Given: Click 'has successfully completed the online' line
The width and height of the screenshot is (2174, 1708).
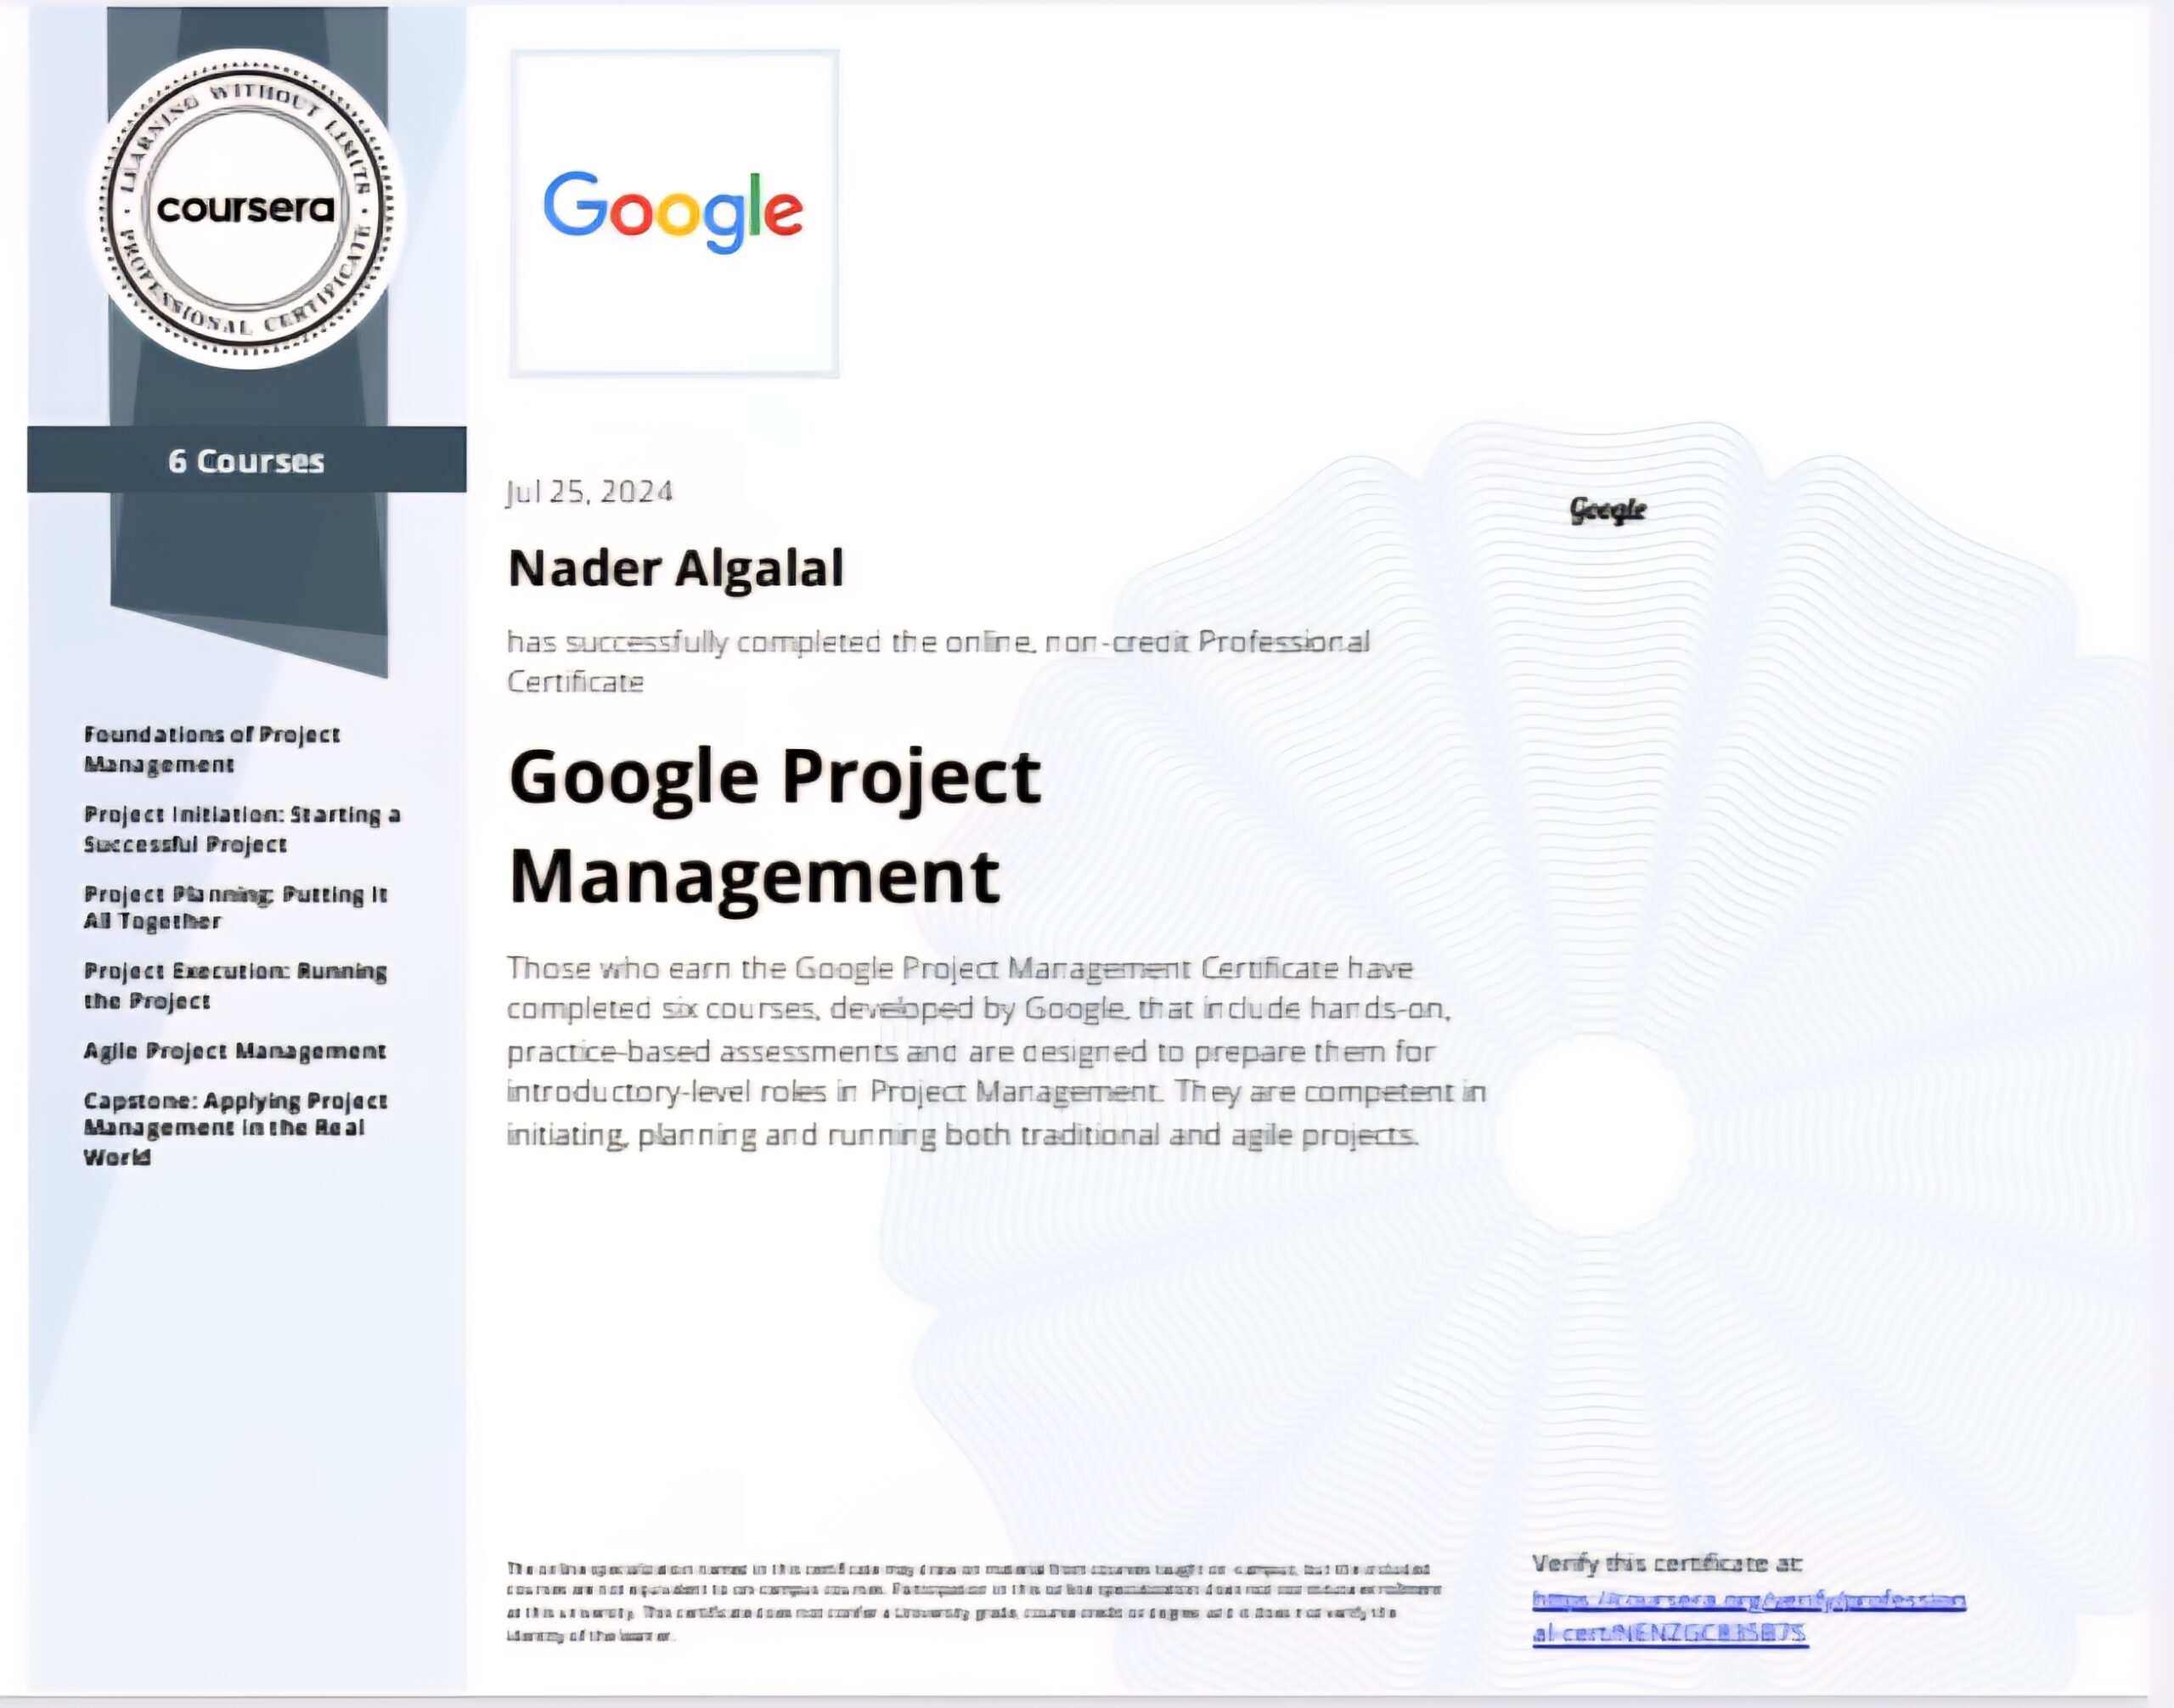Looking at the screenshot, I should pyautogui.click(x=938, y=661).
